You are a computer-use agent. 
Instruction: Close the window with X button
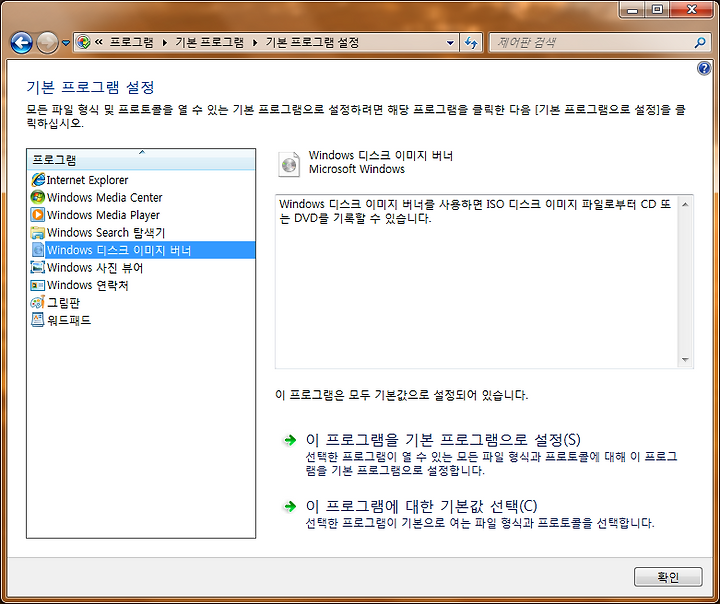692,10
